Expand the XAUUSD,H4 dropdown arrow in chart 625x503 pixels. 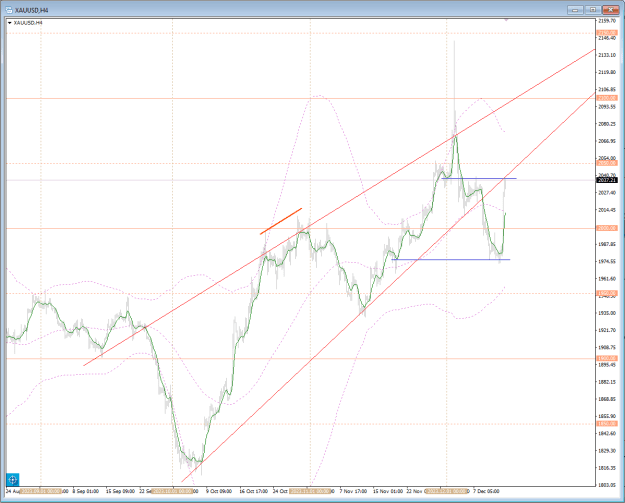[10, 23]
